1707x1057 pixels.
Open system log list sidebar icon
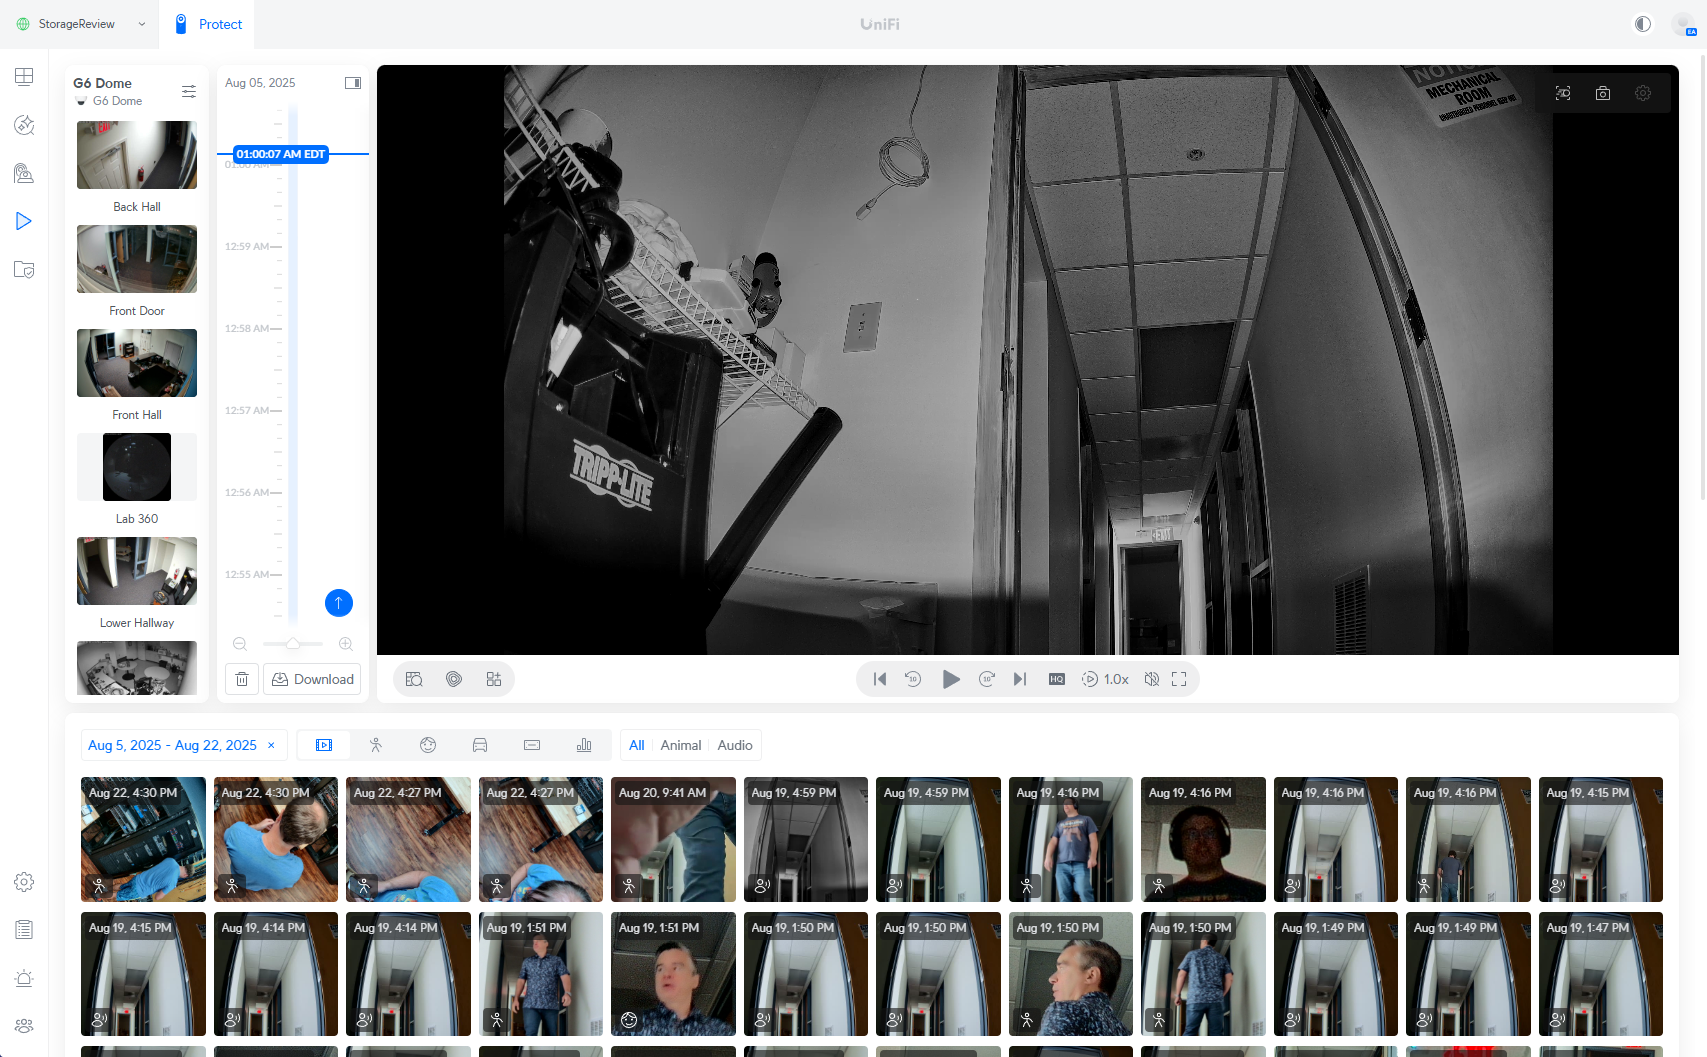click(24, 930)
